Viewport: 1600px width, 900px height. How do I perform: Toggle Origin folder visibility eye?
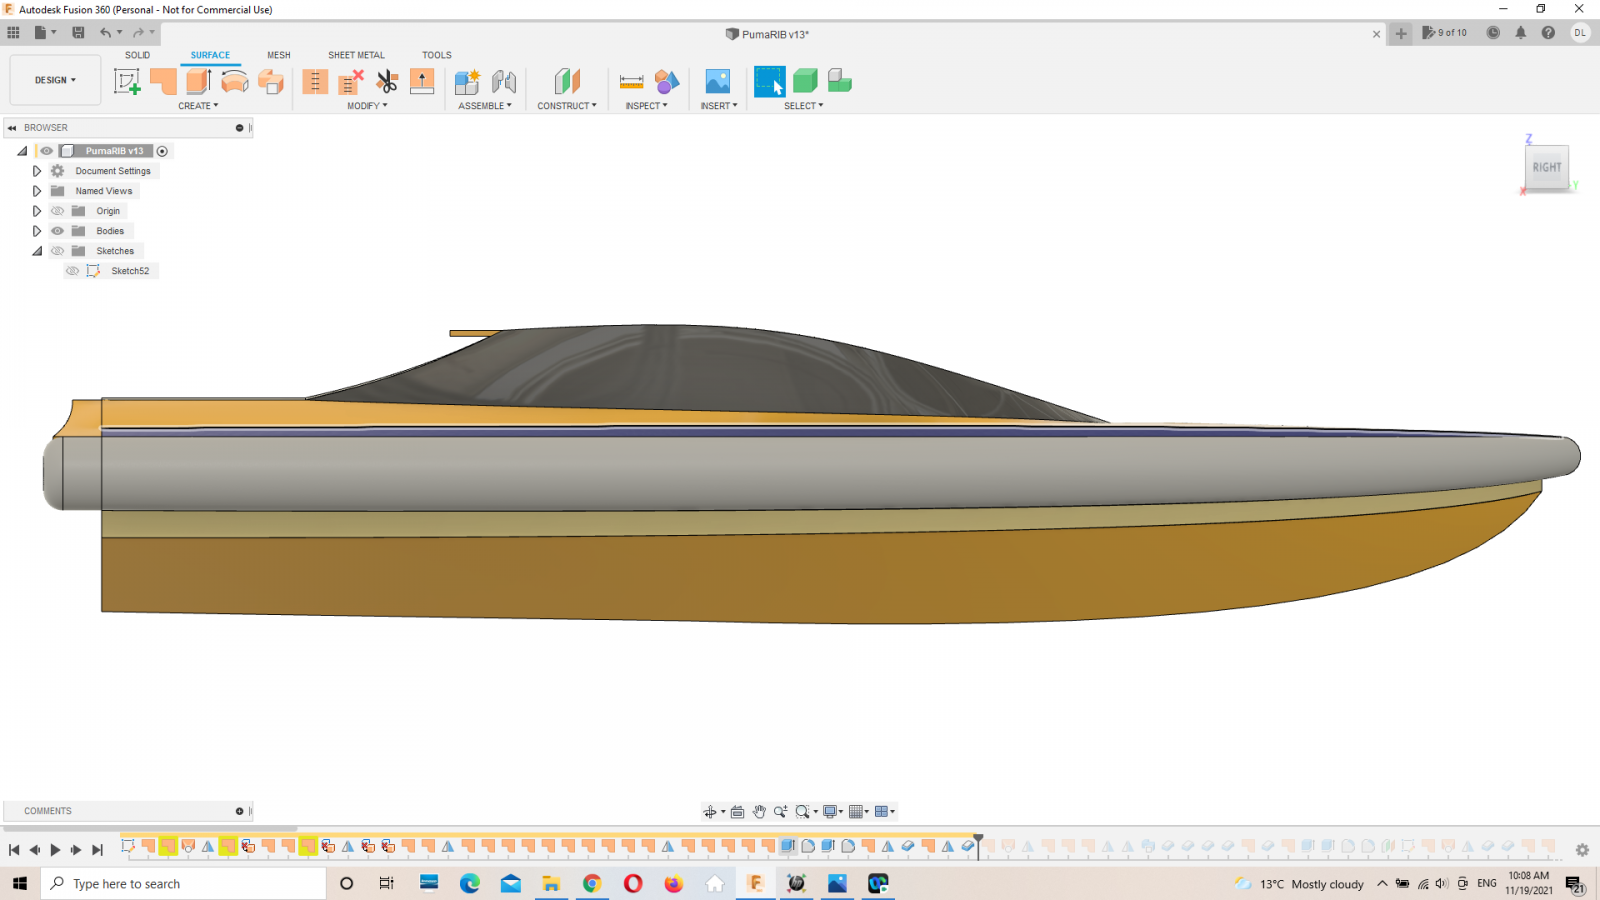pos(58,211)
